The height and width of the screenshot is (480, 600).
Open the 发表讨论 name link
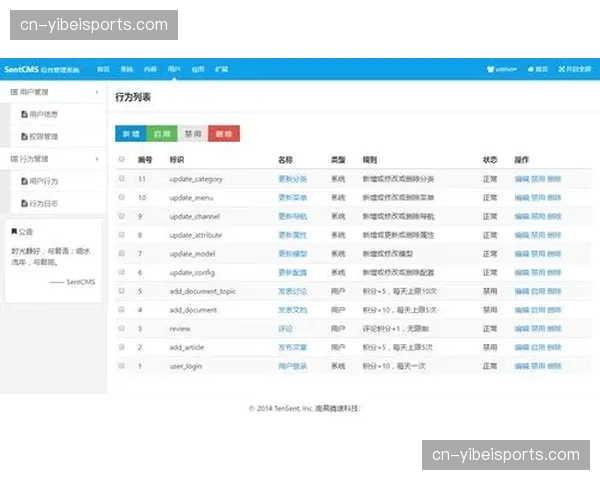point(292,291)
